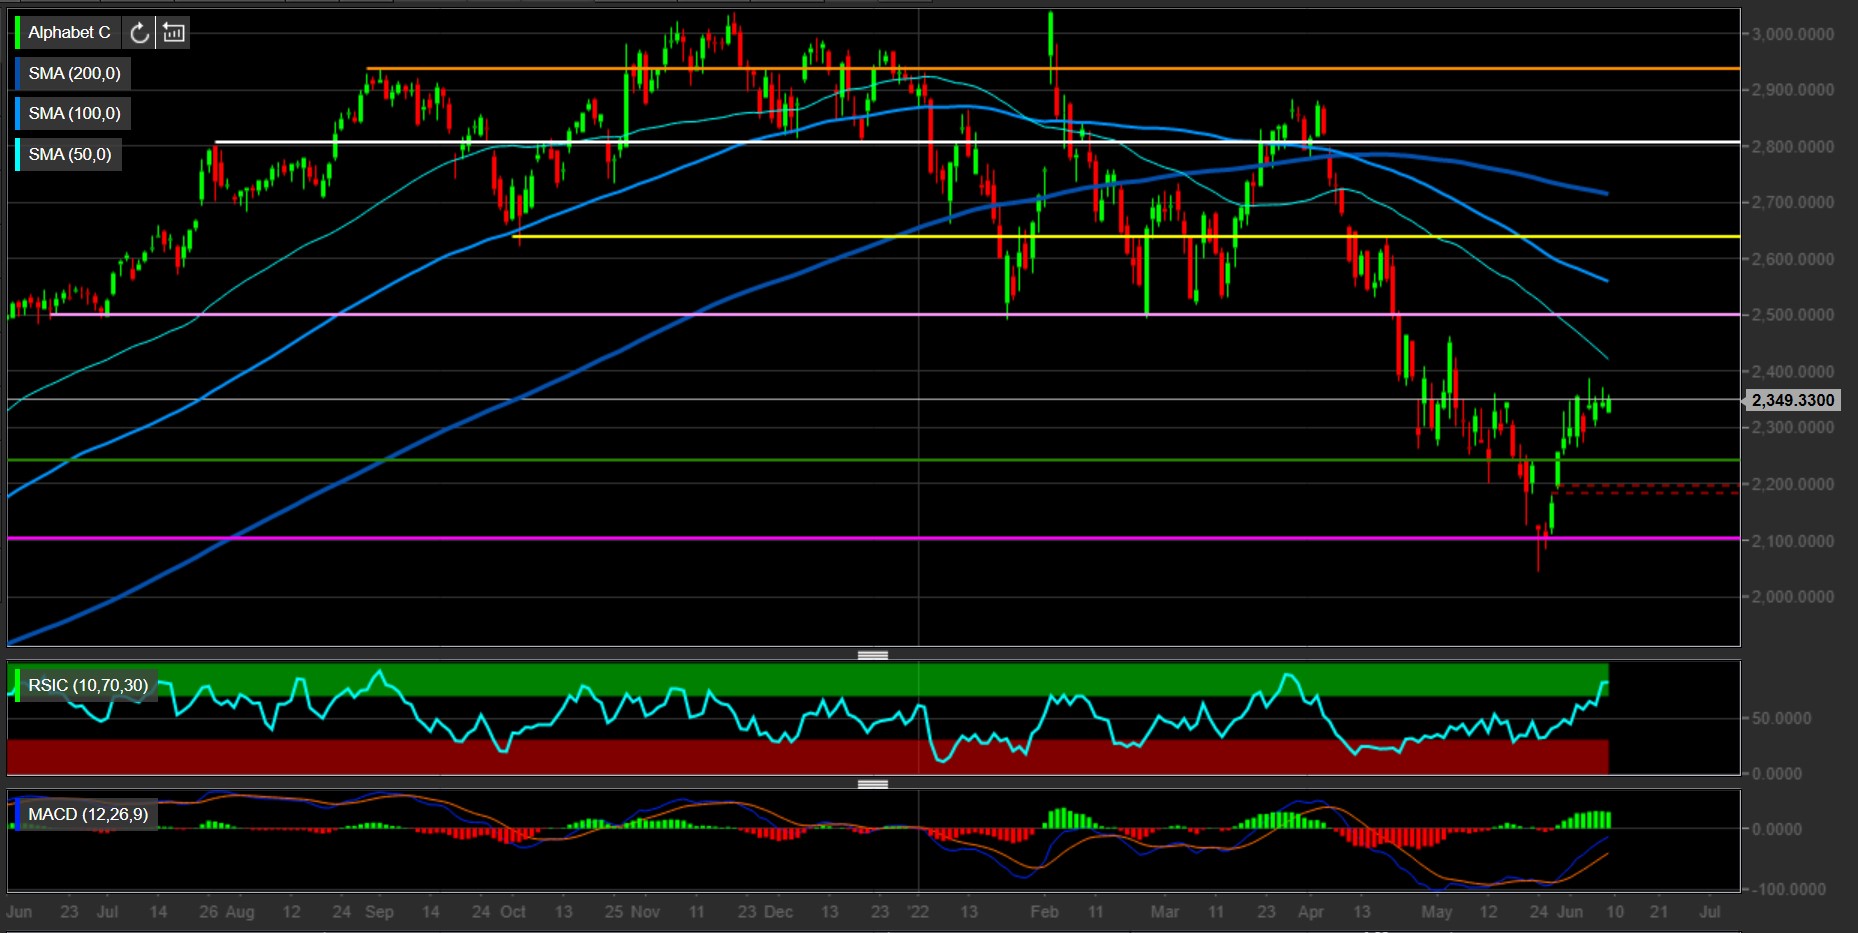Viewport: 1858px width, 933px height.
Task: Click the Feb label on date axis
Action: pos(1044,912)
